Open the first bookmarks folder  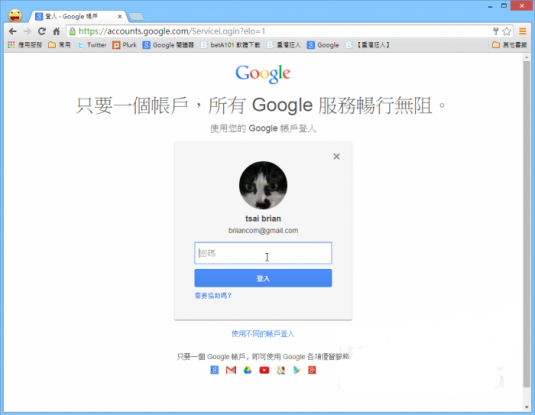pos(59,45)
